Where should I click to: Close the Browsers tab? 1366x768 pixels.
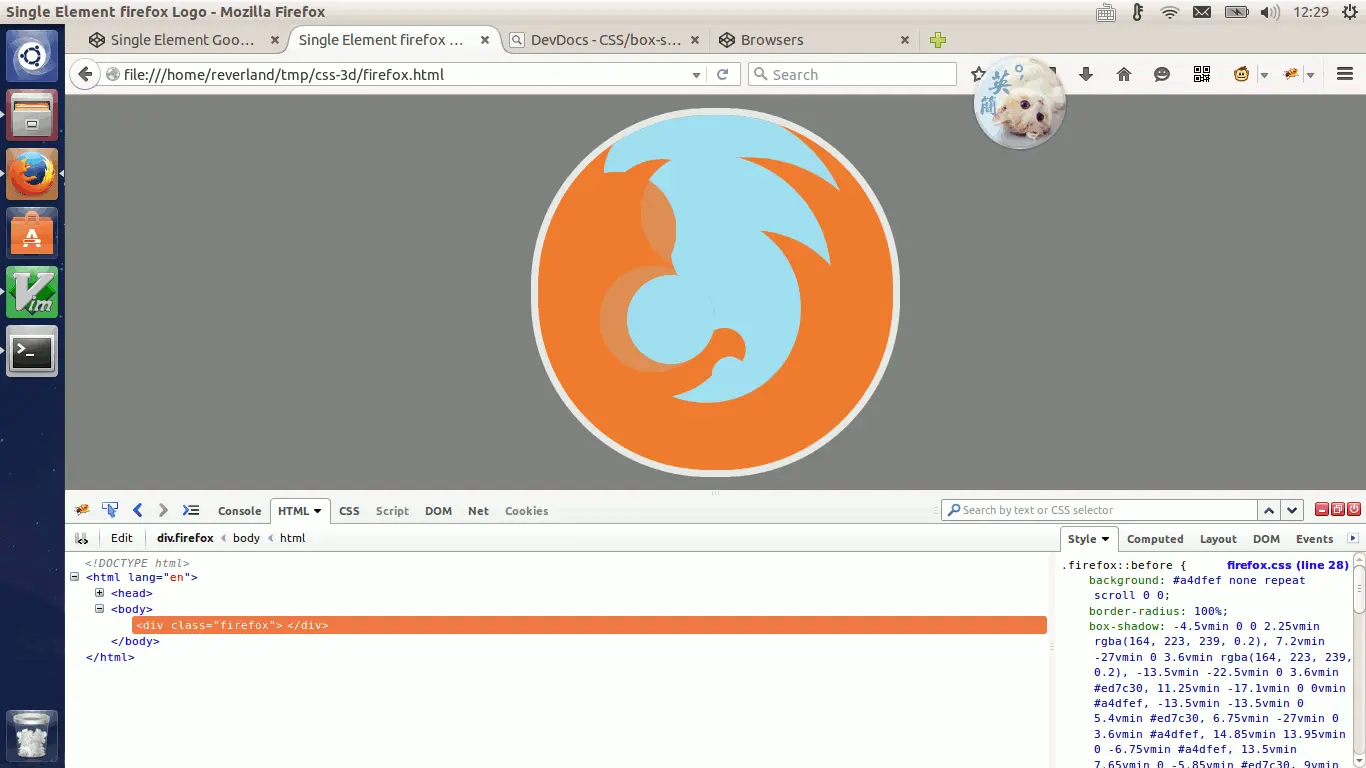pyautogui.click(x=905, y=40)
